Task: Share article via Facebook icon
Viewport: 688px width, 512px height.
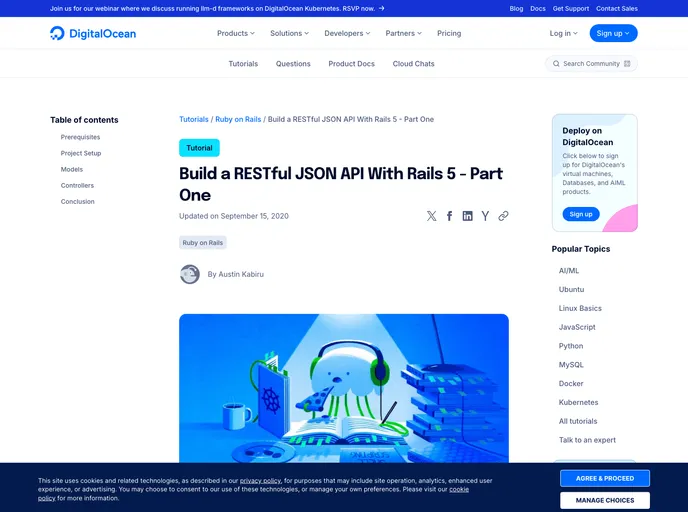Action: click(x=449, y=216)
